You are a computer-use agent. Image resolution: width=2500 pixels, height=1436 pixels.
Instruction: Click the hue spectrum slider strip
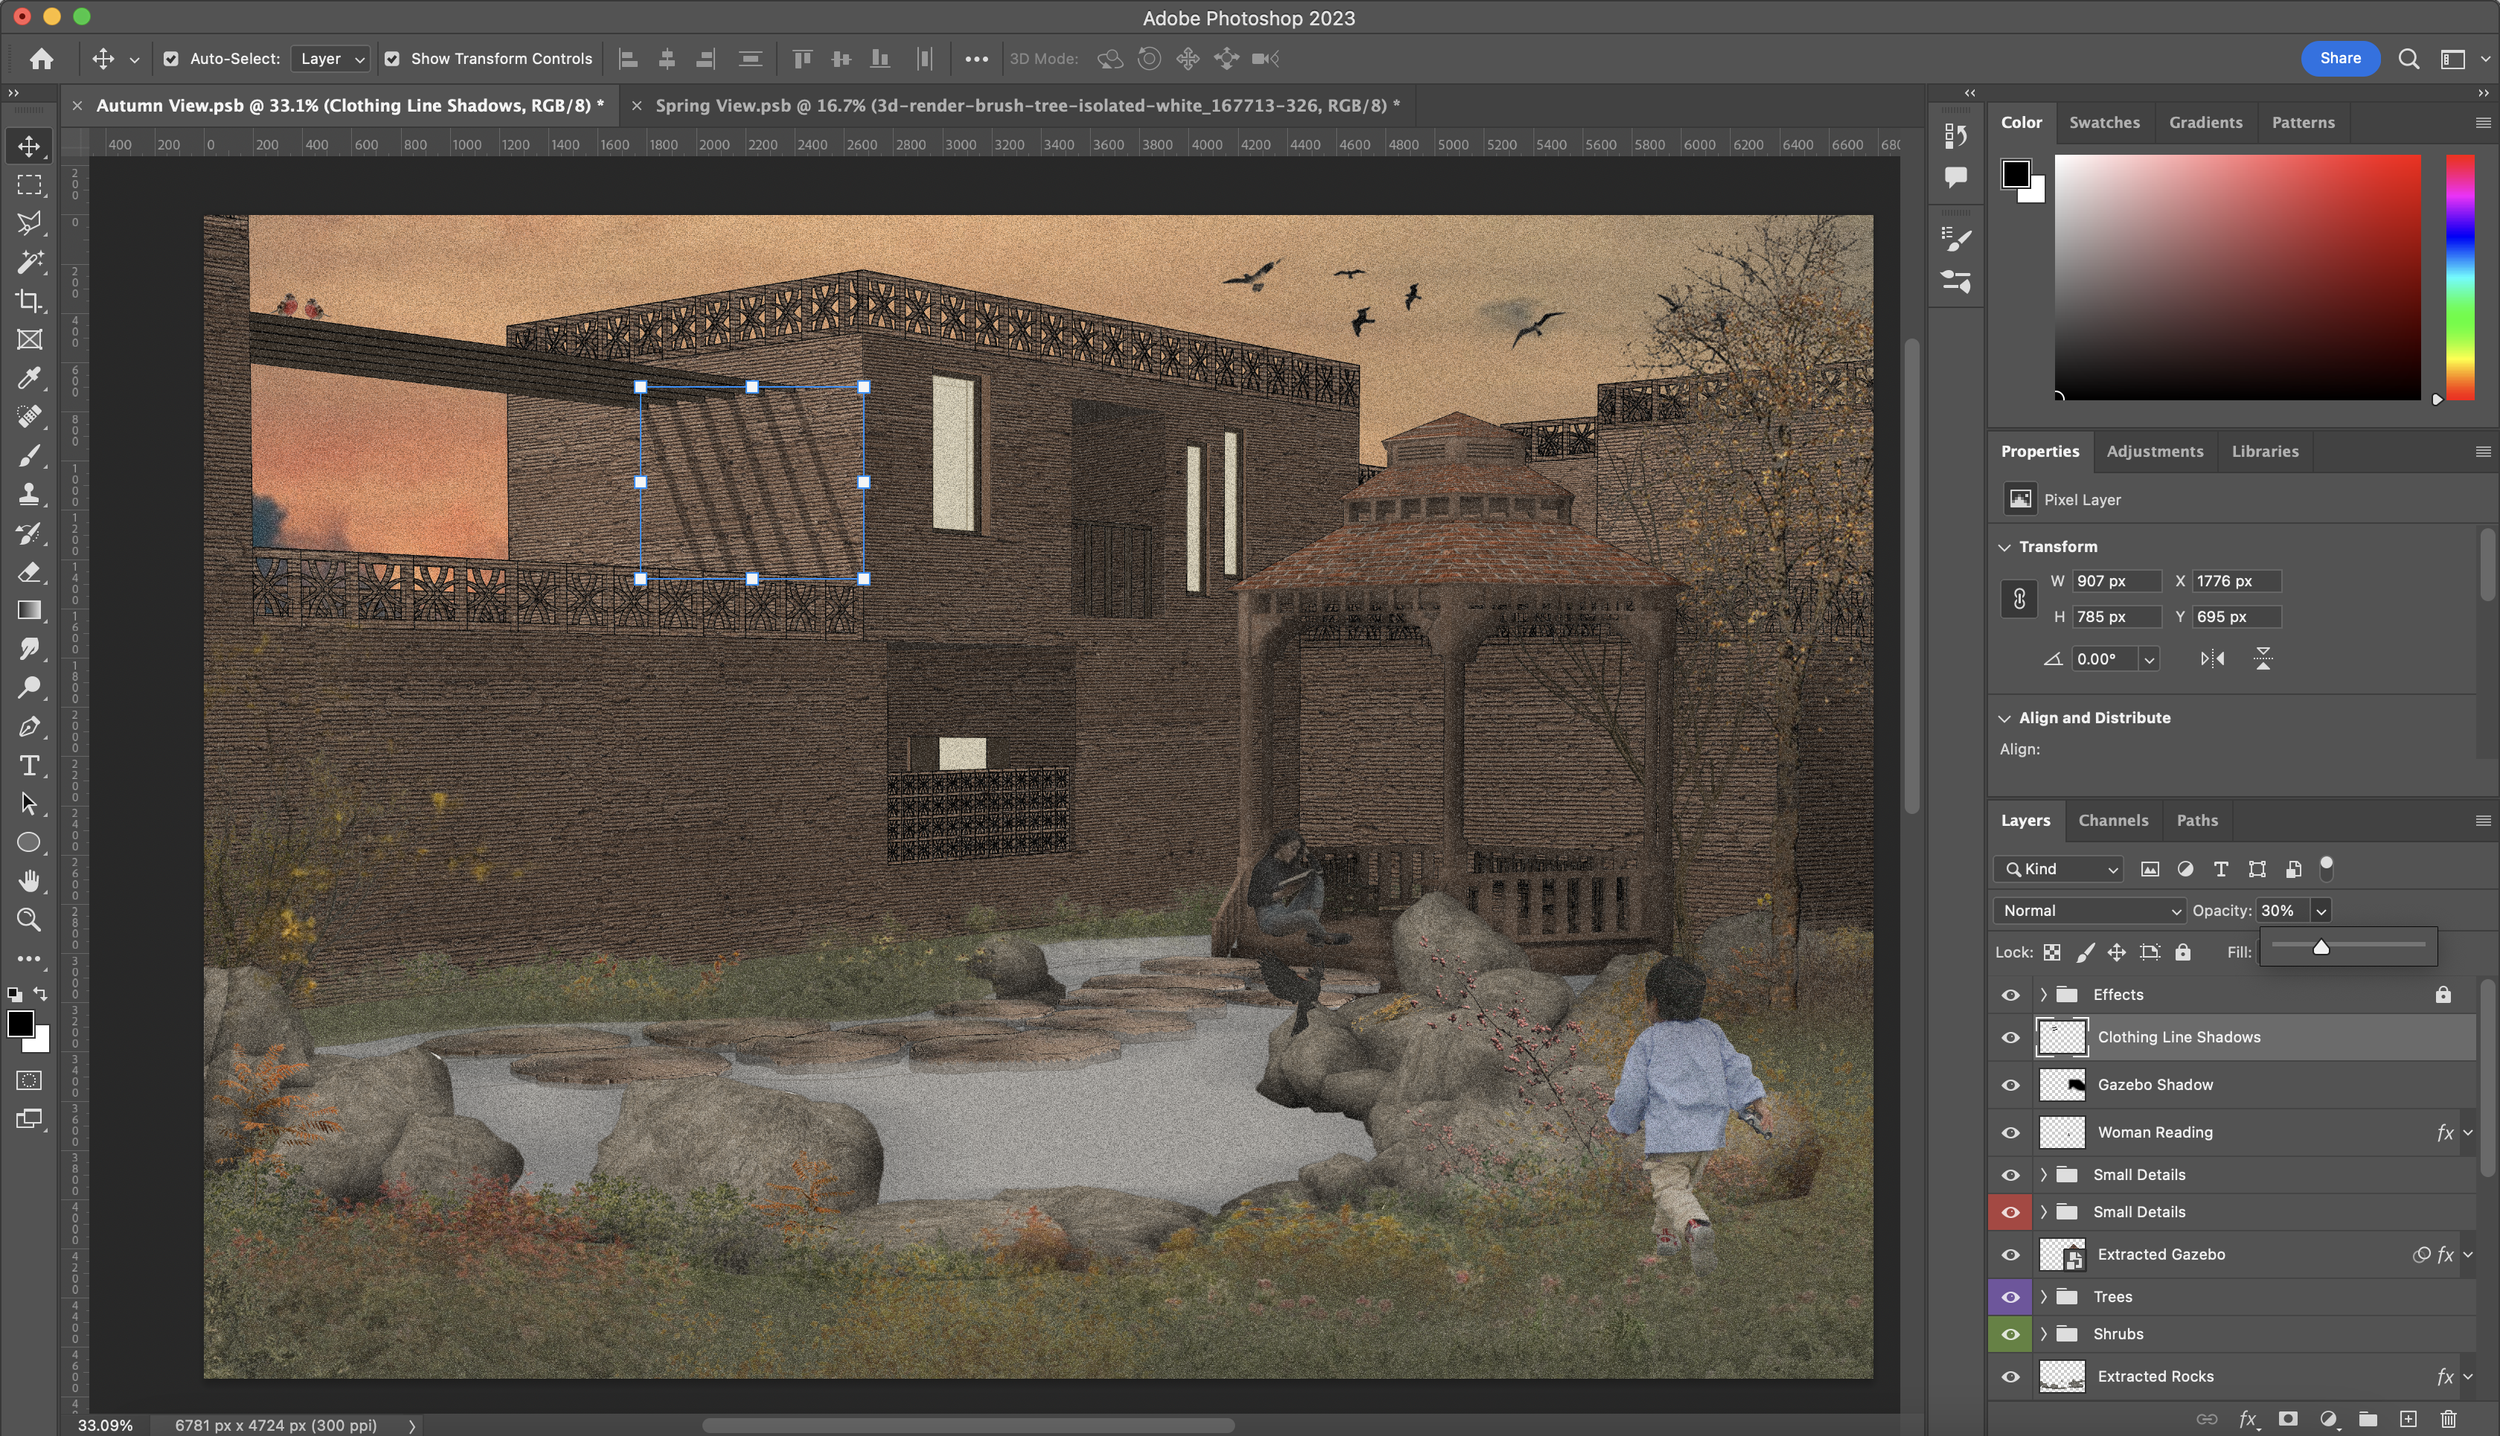pos(2460,277)
